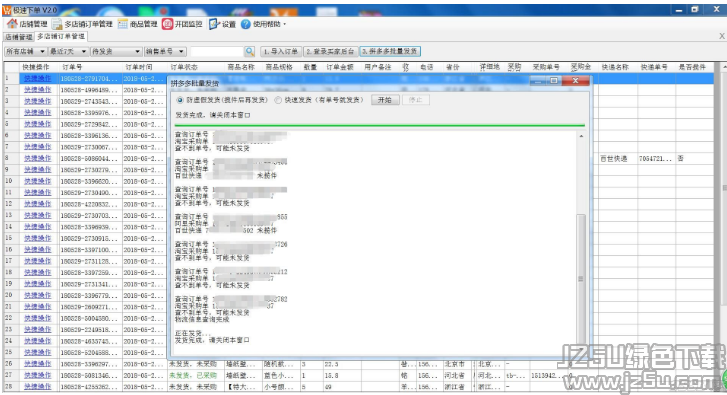Screen dimensions: 727x395
Task: Open the 待发货 status dropdown
Action: 115,51
